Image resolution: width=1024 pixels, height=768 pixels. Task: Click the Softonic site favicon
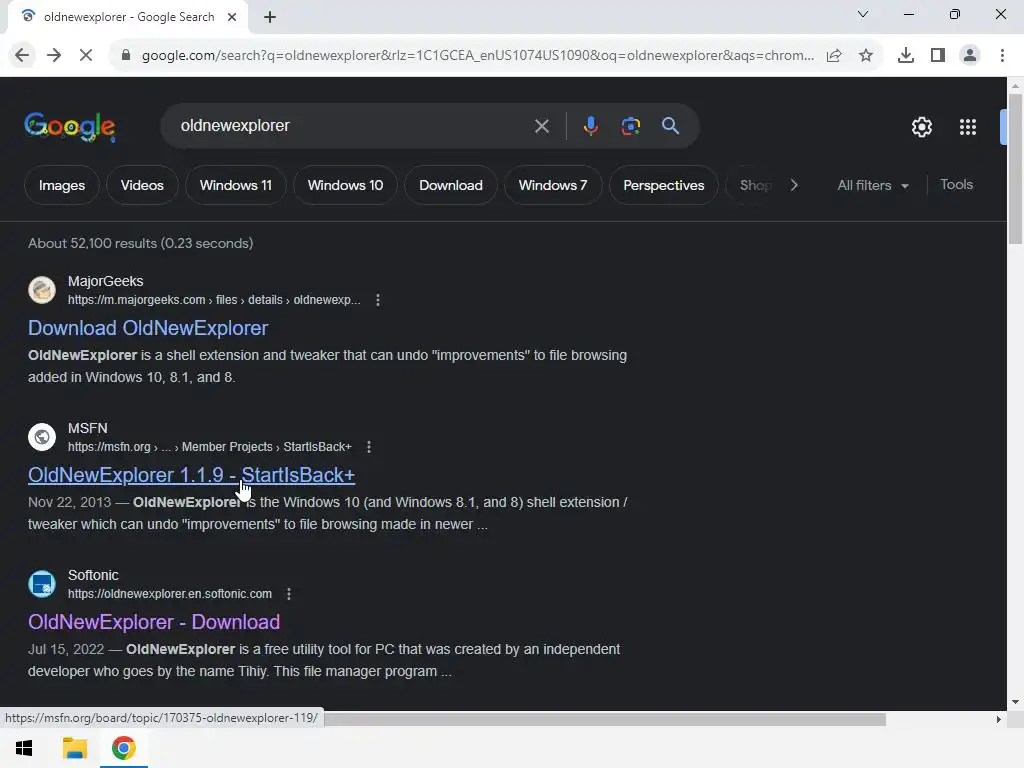pyautogui.click(x=42, y=584)
